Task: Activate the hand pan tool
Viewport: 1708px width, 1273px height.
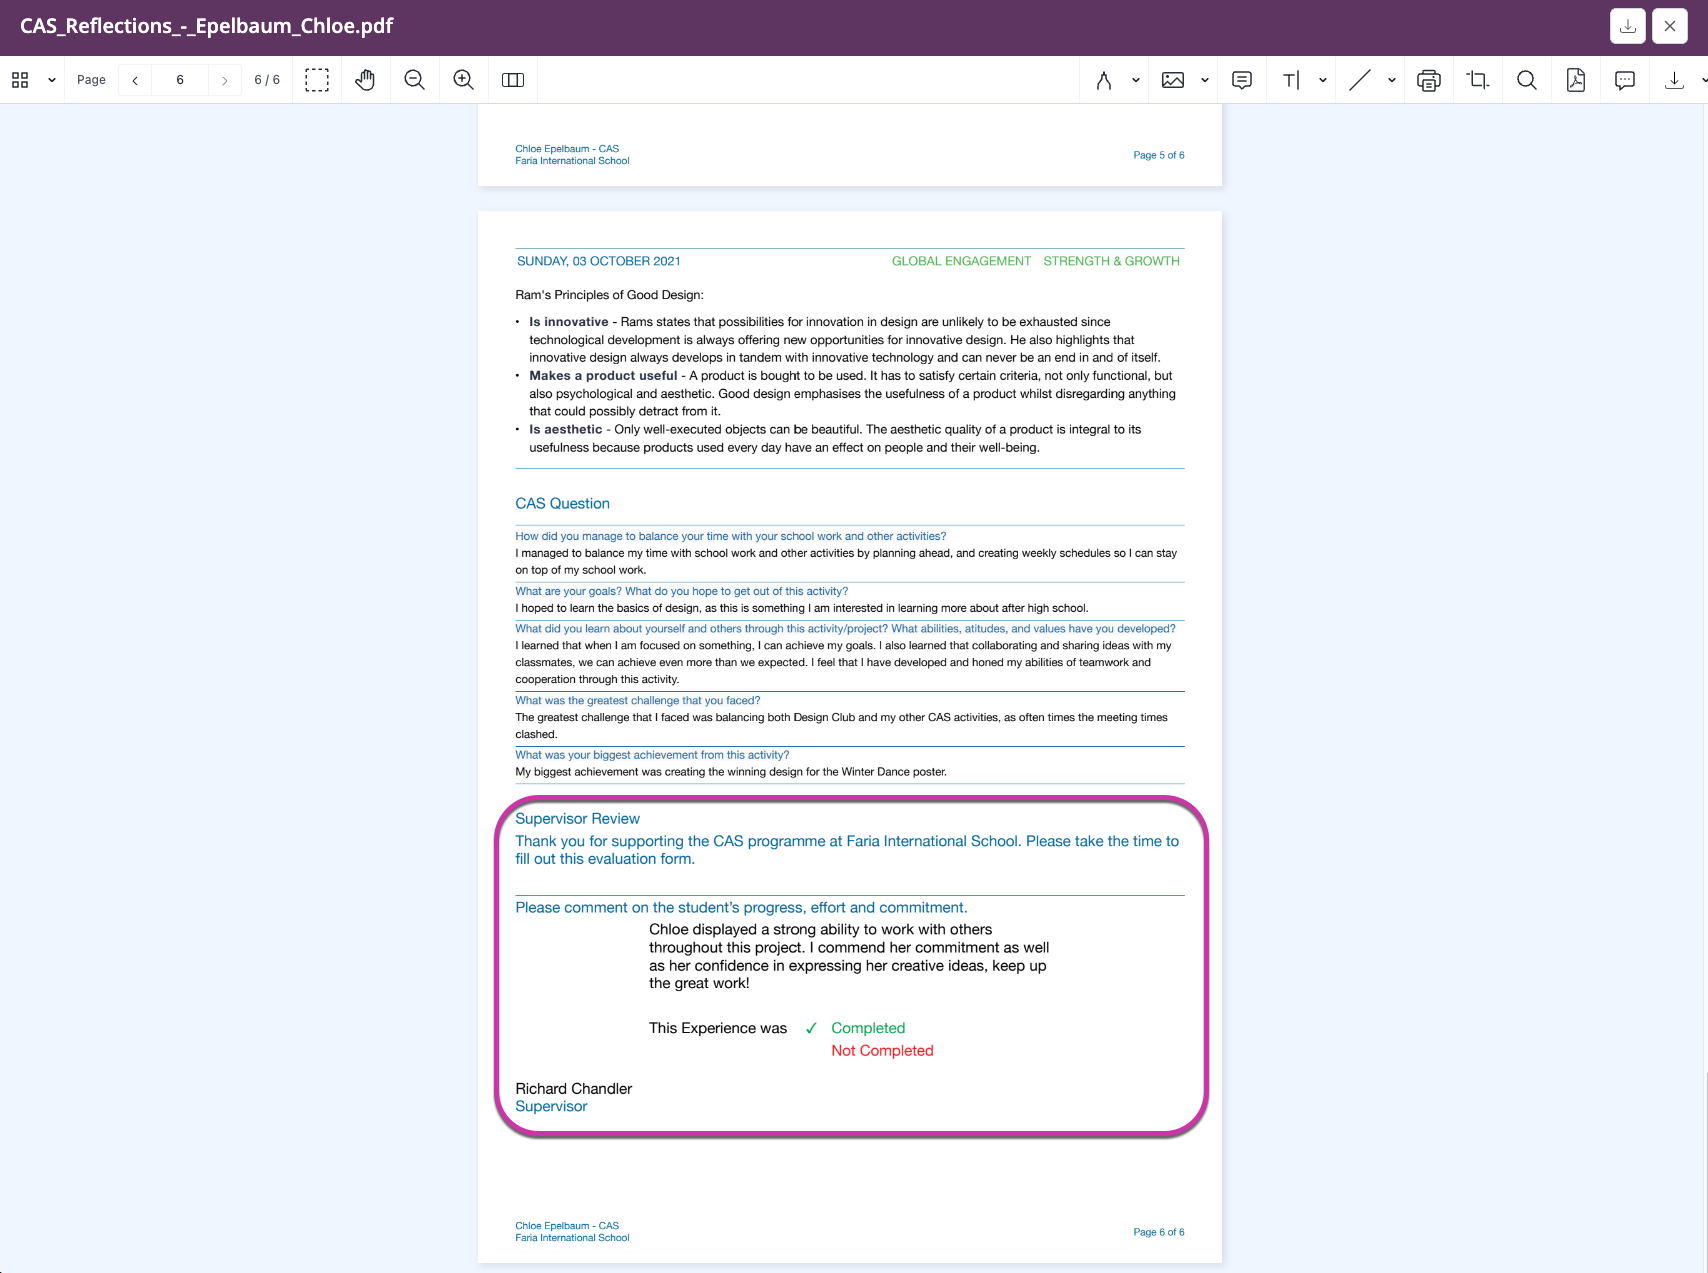Action: click(365, 80)
